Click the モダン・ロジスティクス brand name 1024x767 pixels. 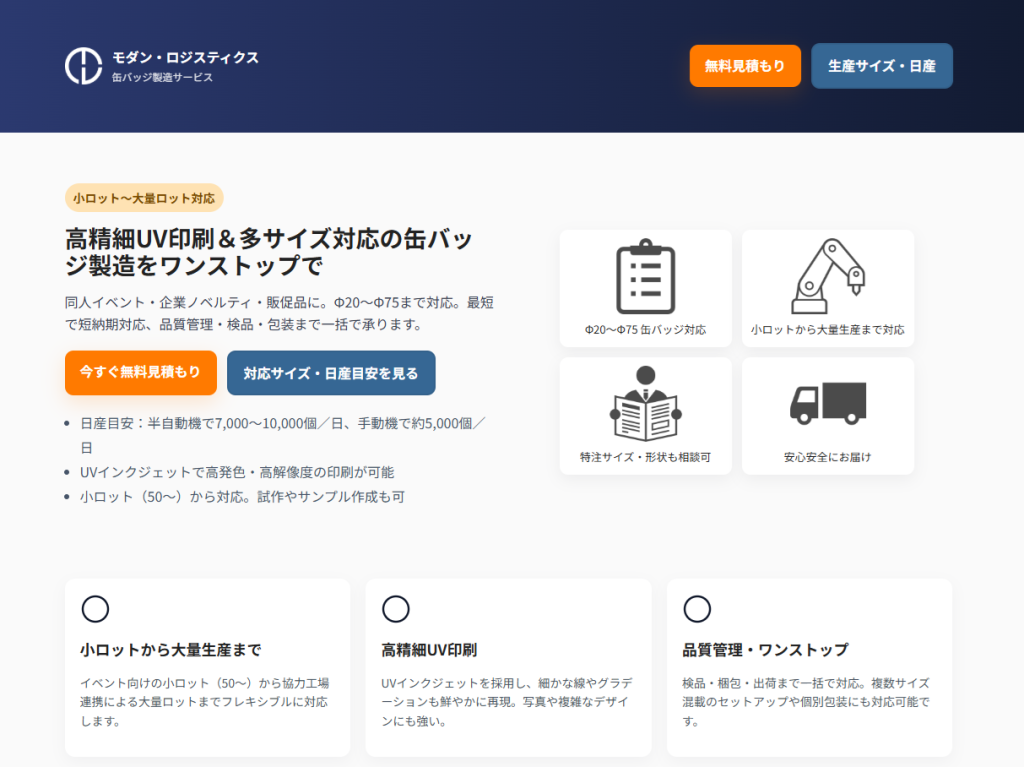(x=185, y=57)
